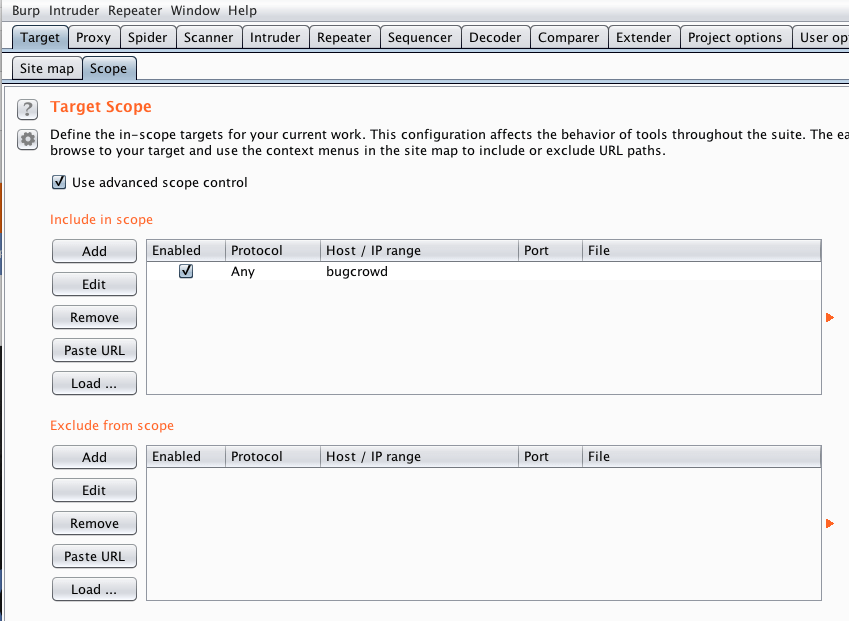Open the Target Scope settings gear
The height and width of the screenshot is (621, 849).
tap(28, 140)
